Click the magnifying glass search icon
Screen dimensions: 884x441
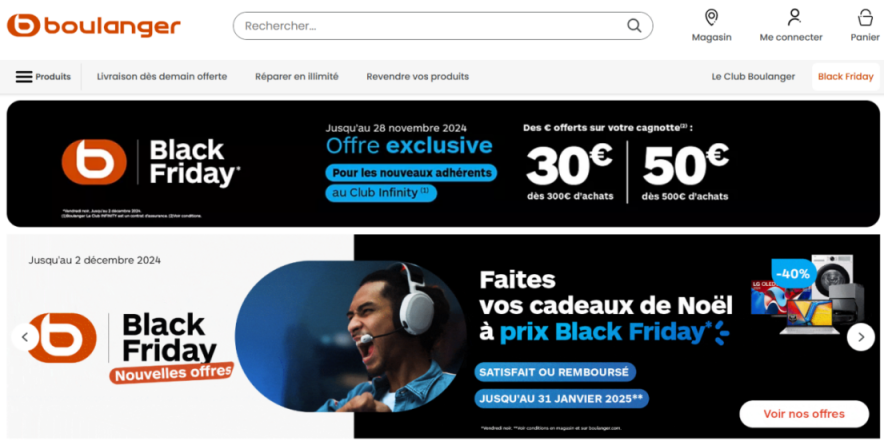634,26
